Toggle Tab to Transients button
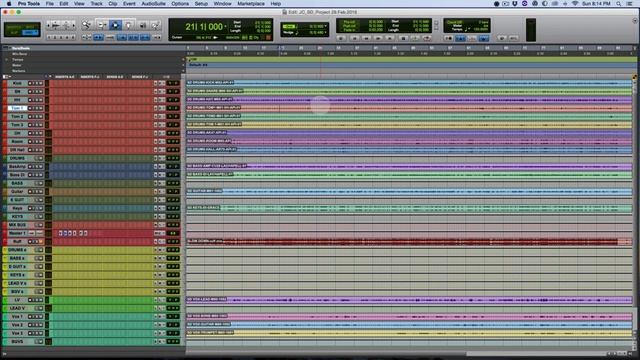This screenshot has height=360, width=640. pyautogui.click(x=98, y=37)
